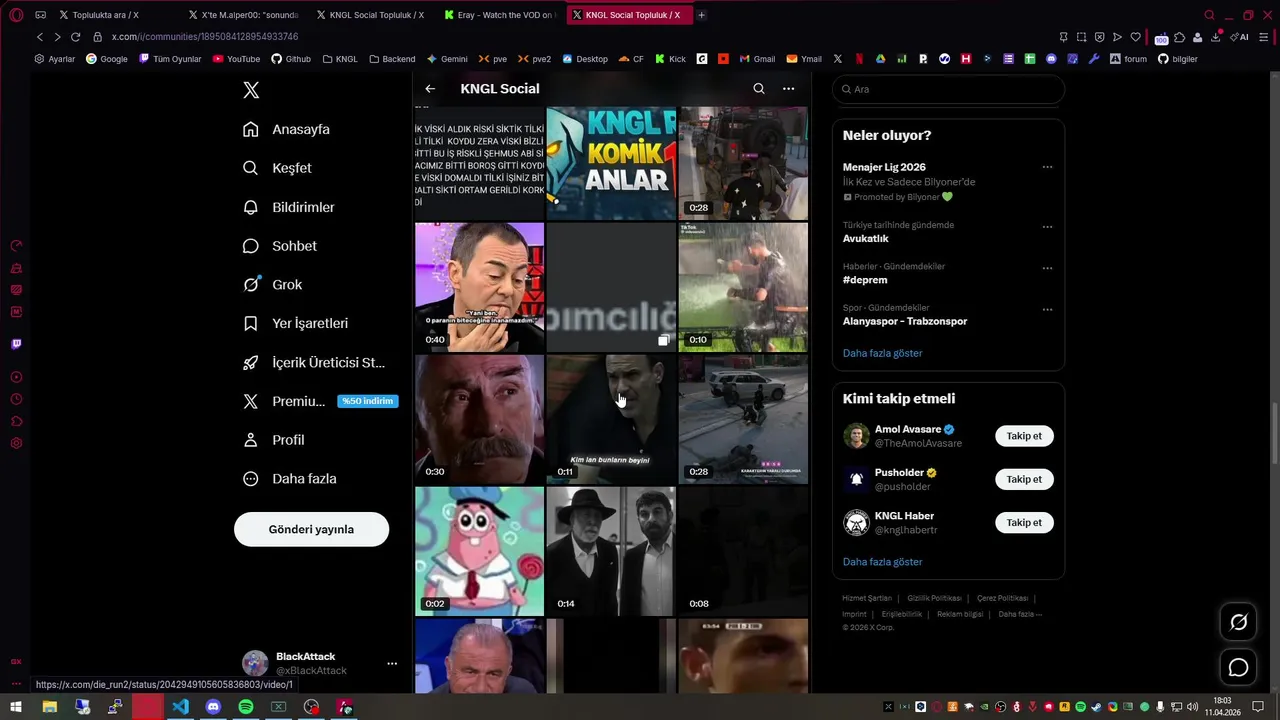The height and width of the screenshot is (720, 1280).
Task: Go back in browser history
Action: [40, 37]
